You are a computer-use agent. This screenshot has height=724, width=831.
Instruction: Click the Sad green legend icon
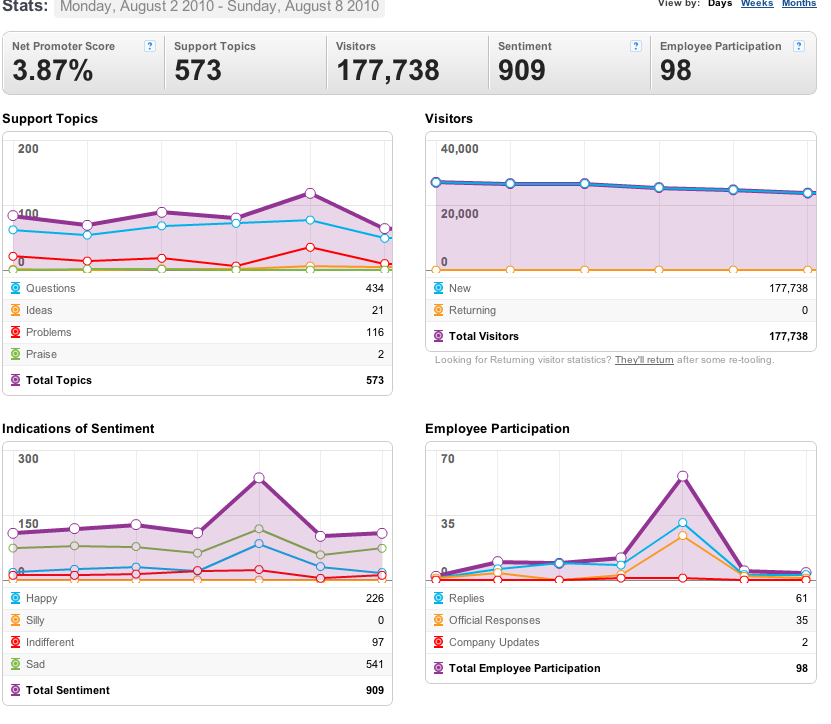15,664
